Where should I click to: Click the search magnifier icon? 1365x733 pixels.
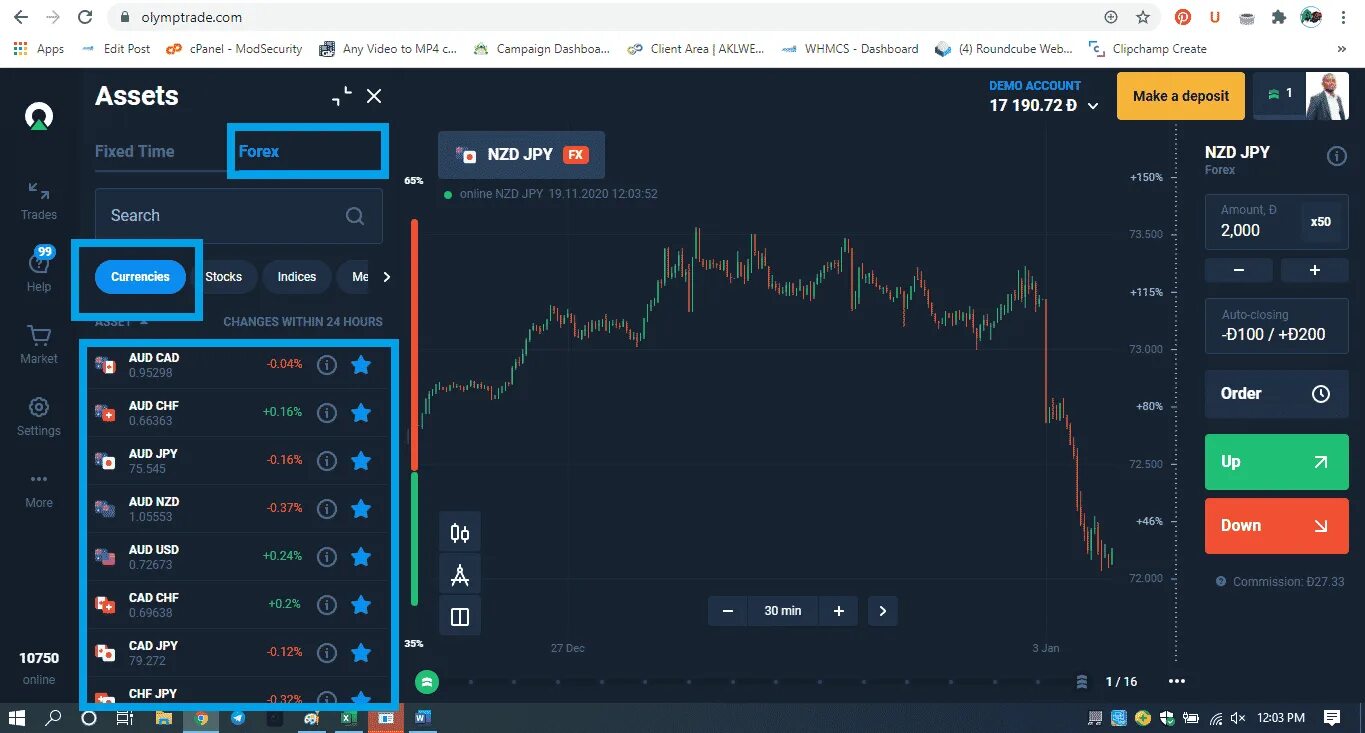point(355,215)
